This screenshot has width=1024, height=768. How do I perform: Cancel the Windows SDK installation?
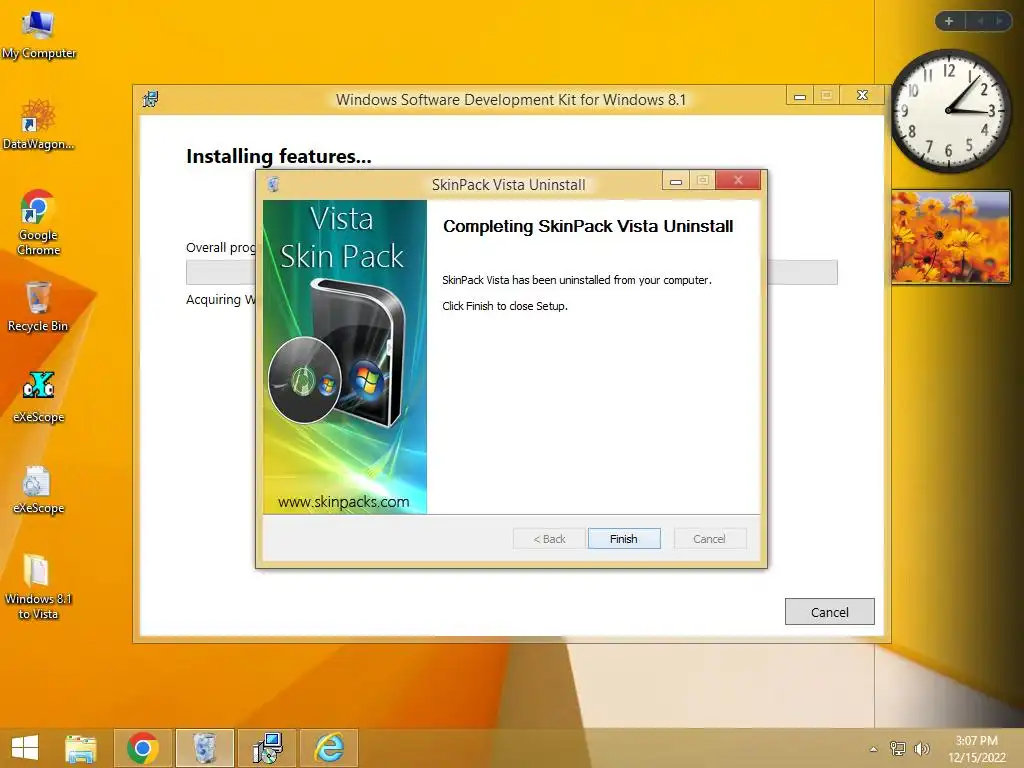[829, 612]
